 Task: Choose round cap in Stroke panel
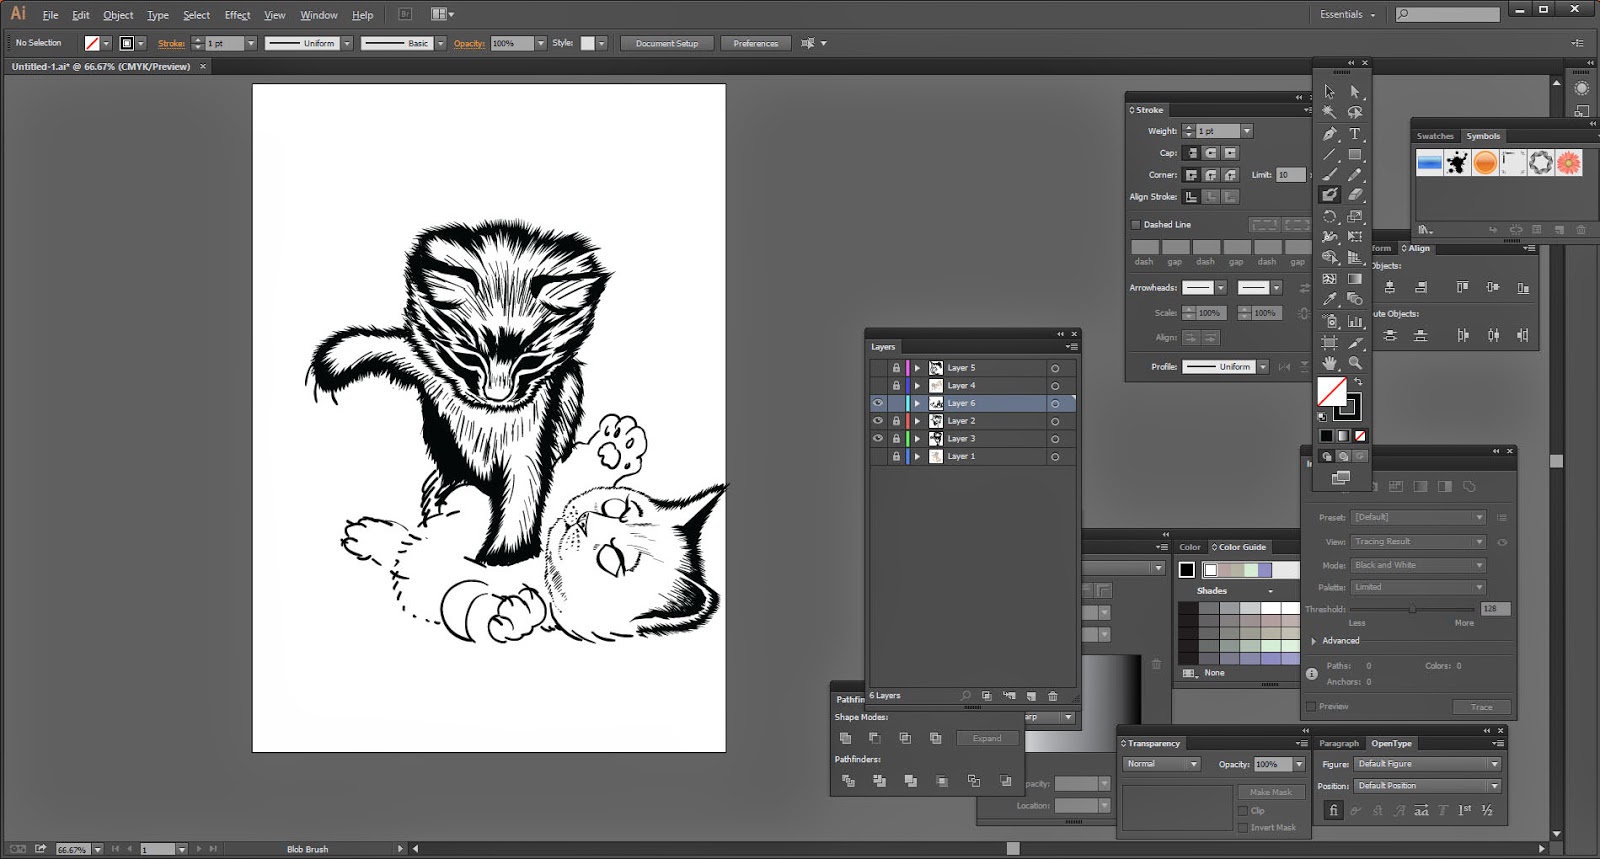point(1211,153)
